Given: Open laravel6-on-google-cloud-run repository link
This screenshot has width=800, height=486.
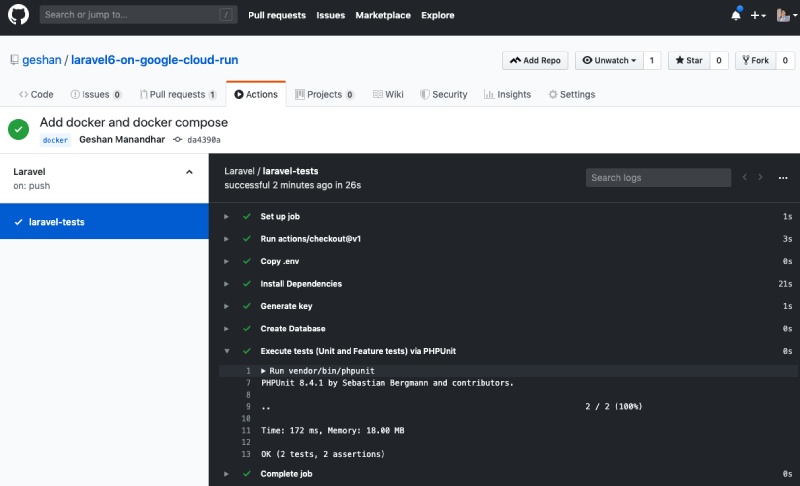Looking at the screenshot, I should coord(155,60).
